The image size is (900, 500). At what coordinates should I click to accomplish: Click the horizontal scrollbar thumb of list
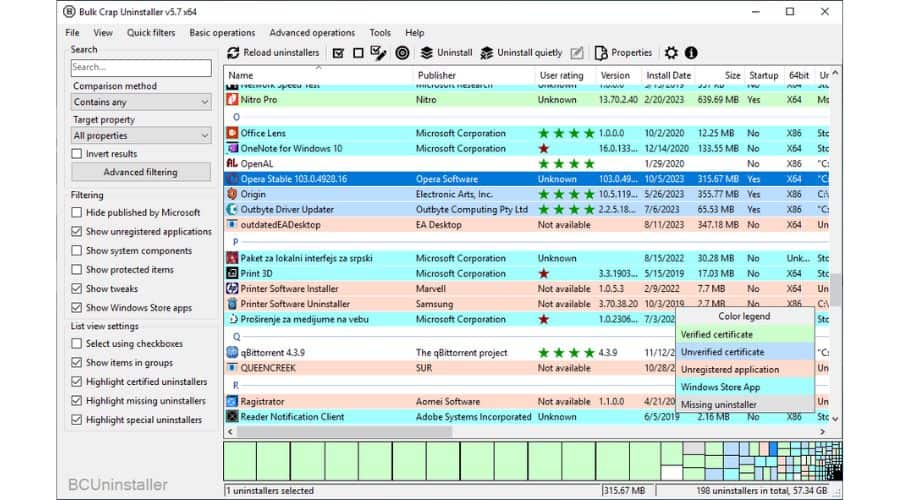pyautogui.click(x=344, y=431)
